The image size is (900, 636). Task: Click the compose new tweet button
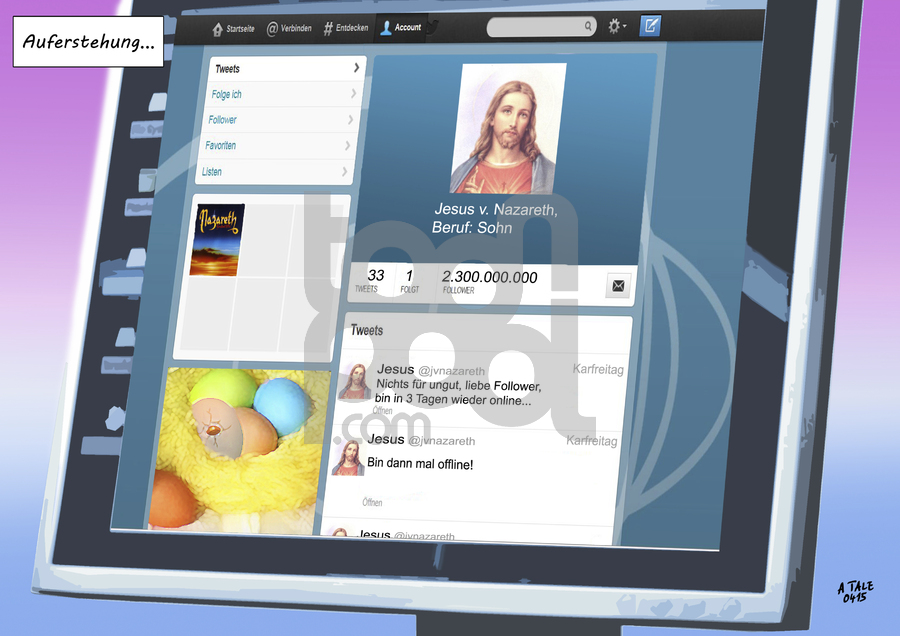[x=650, y=25]
